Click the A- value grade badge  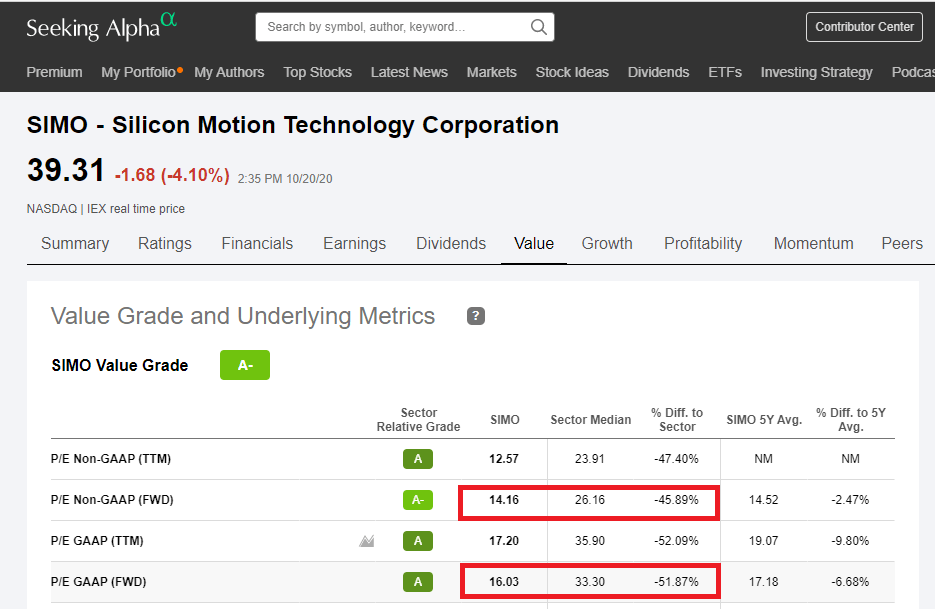coord(245,365)
